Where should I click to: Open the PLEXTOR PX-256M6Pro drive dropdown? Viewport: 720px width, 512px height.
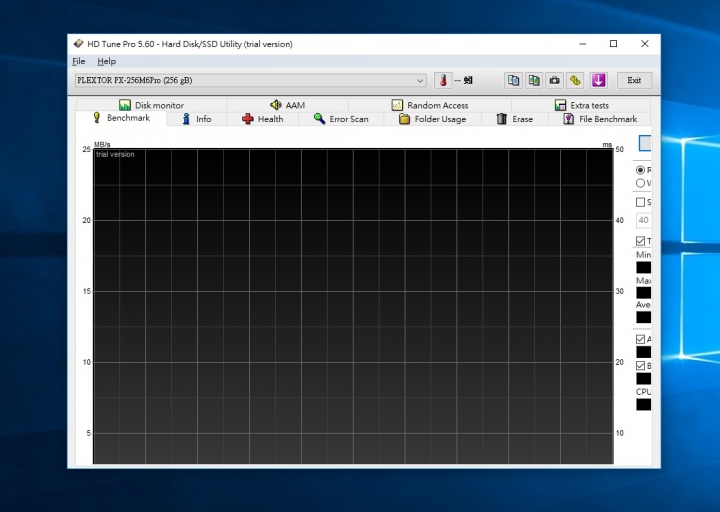point(250,80)
